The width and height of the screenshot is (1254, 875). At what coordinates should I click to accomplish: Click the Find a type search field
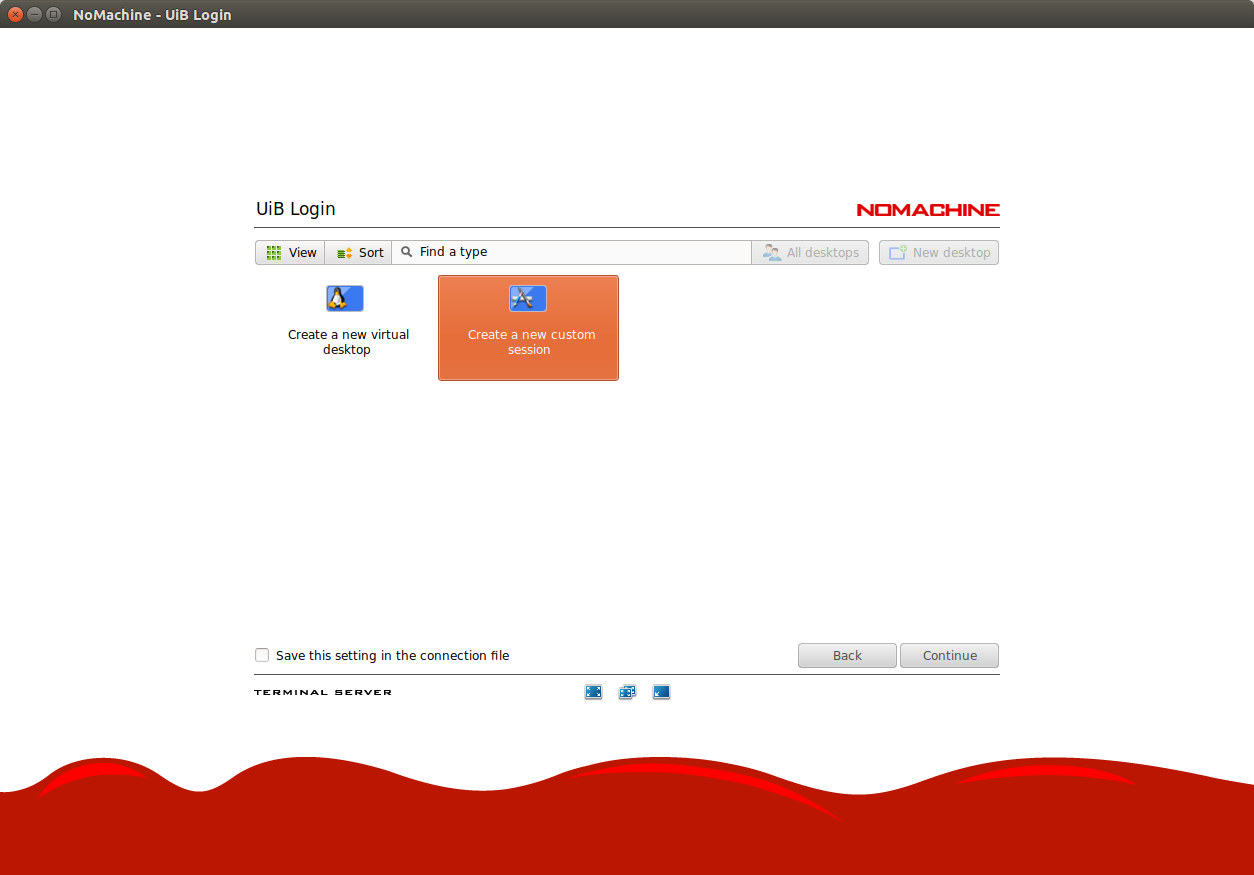click(580, 252)
